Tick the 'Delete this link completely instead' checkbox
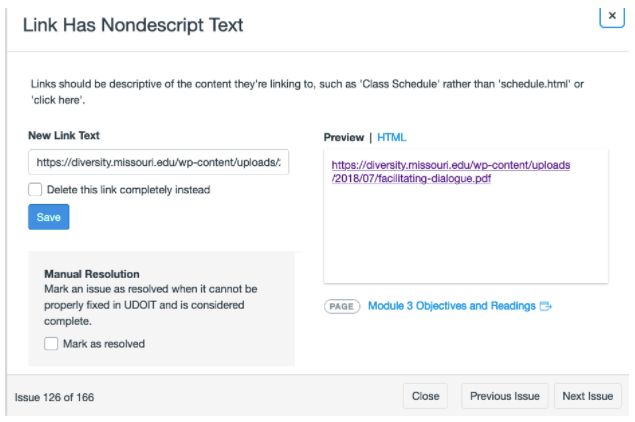This screenshot has width=635, height=422. click(36, 189)
